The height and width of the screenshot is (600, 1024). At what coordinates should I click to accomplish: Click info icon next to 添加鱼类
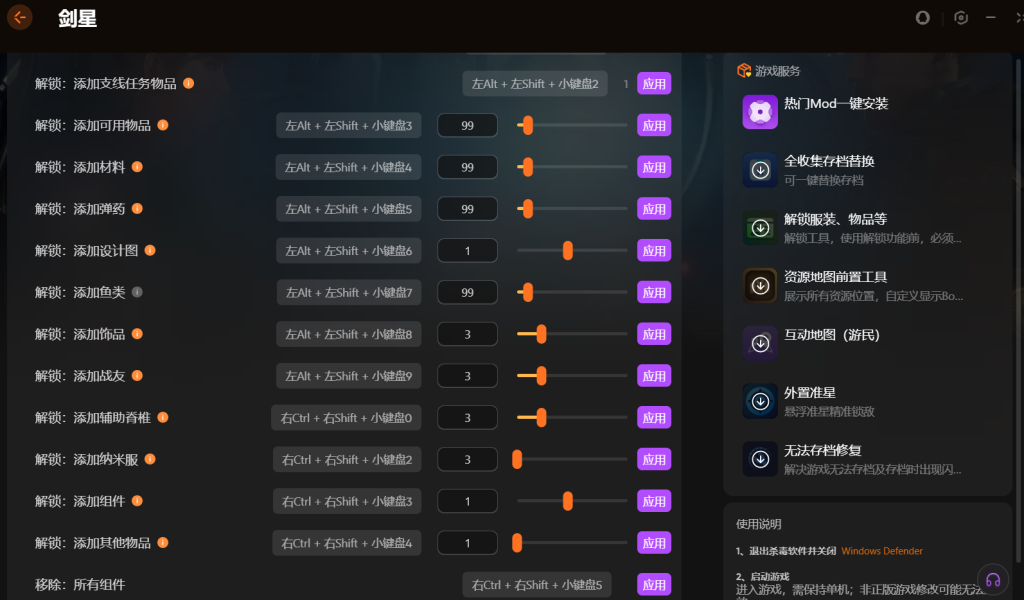point(138,292)
